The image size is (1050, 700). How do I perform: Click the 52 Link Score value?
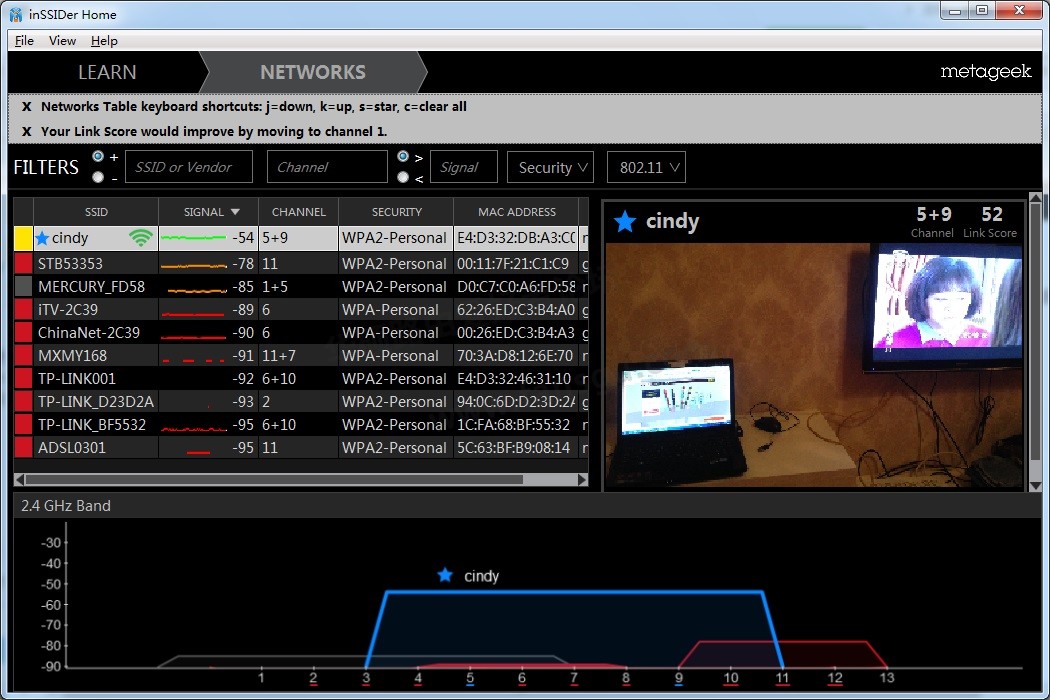(x=992, y=214)
